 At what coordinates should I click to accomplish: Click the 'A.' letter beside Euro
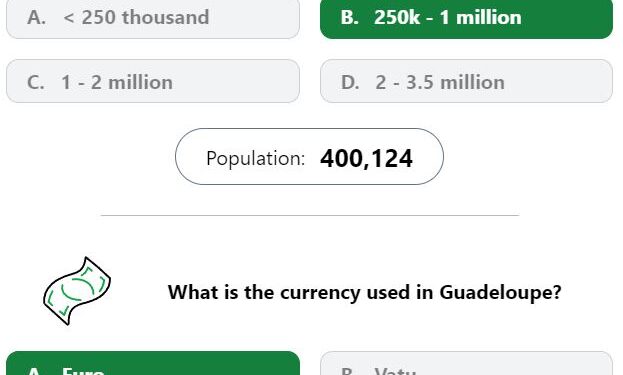(36, 371)
